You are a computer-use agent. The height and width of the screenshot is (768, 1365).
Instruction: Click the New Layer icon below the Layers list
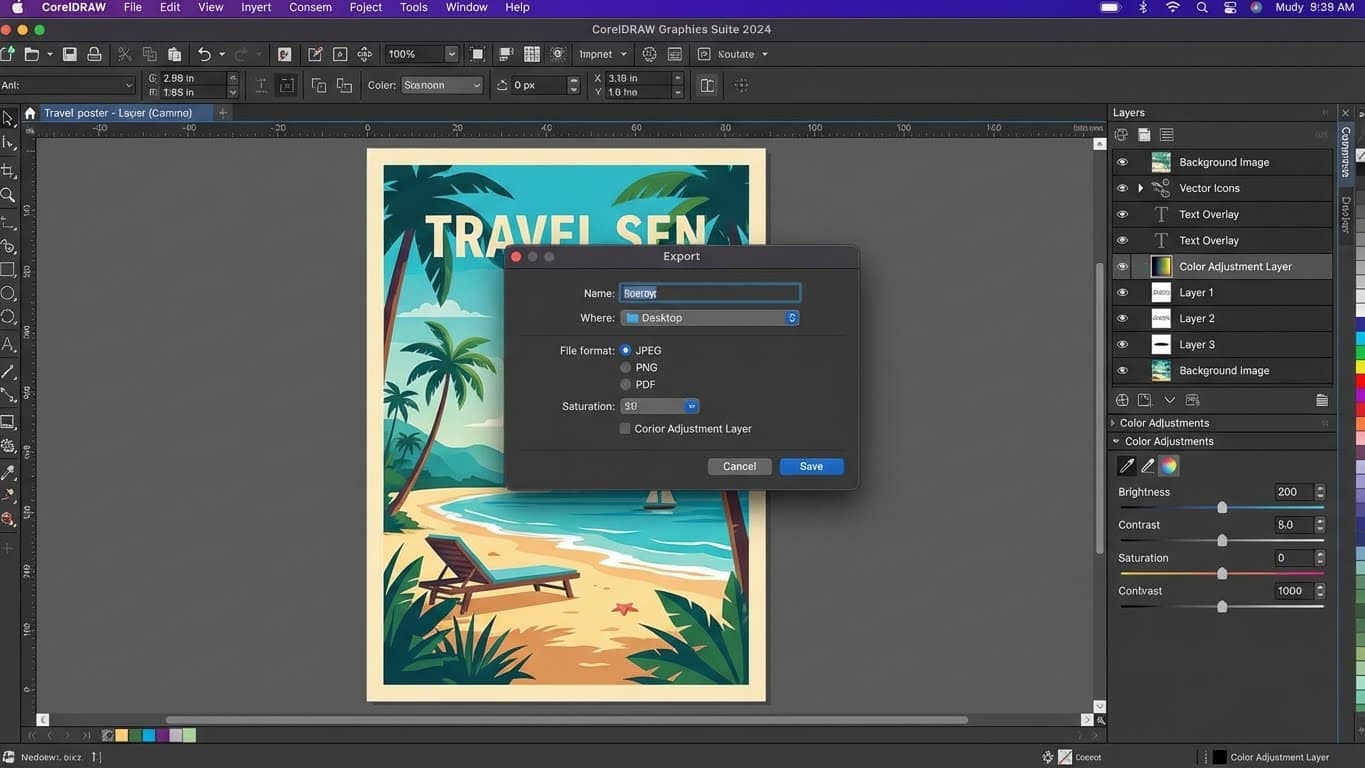point(1122,399)
